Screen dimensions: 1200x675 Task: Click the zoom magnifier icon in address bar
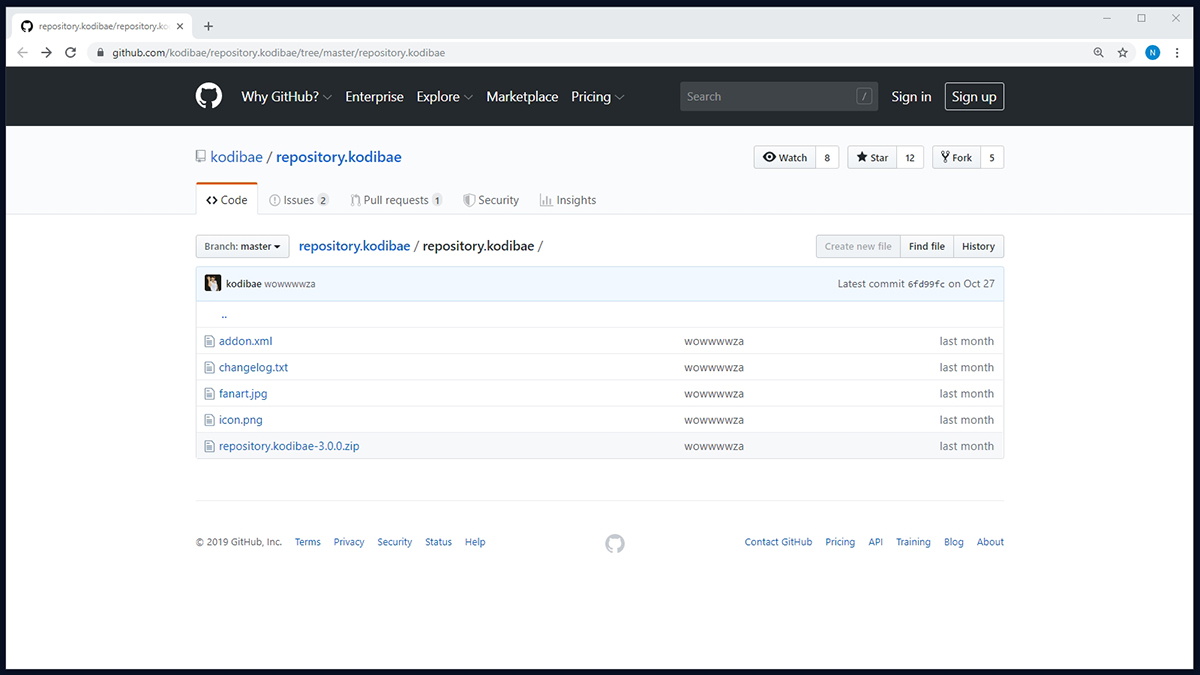(x=1099, y=53)
